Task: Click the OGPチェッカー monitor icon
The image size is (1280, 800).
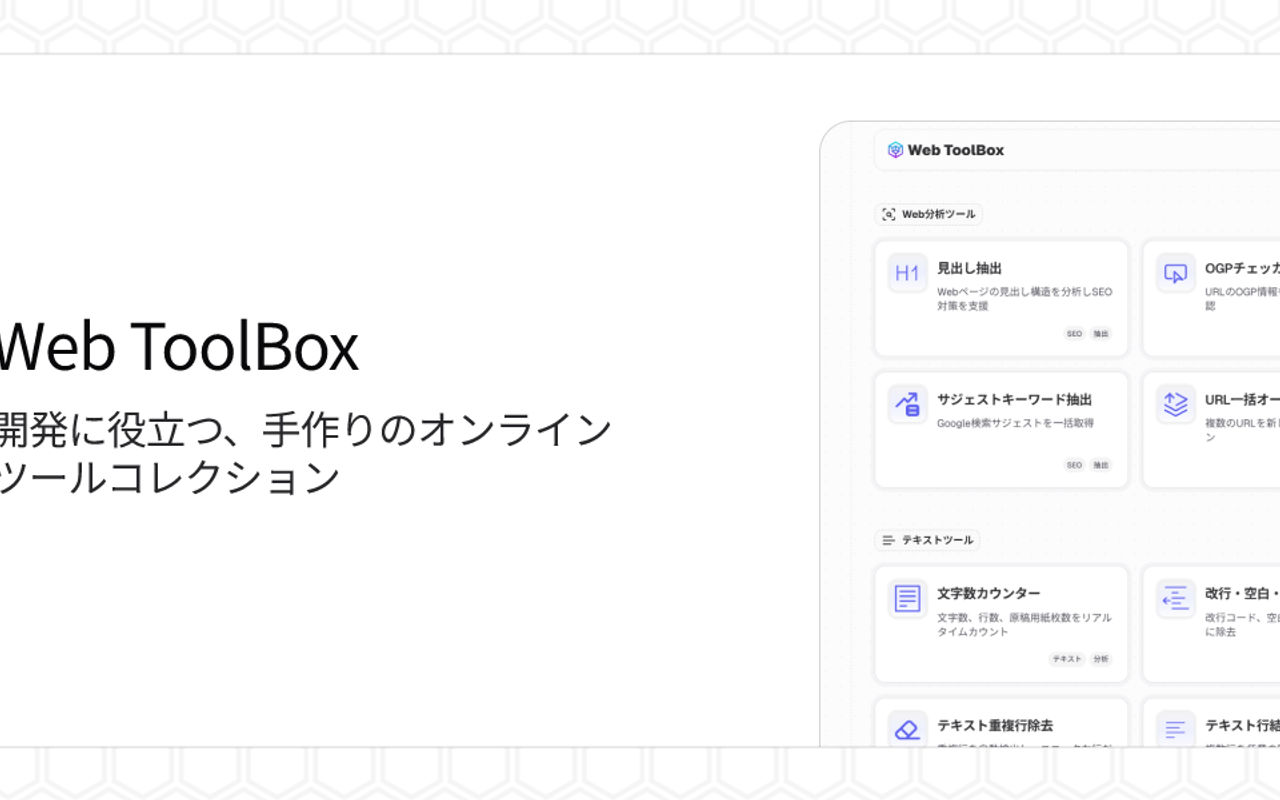Action: click(x=1175, y=273)
